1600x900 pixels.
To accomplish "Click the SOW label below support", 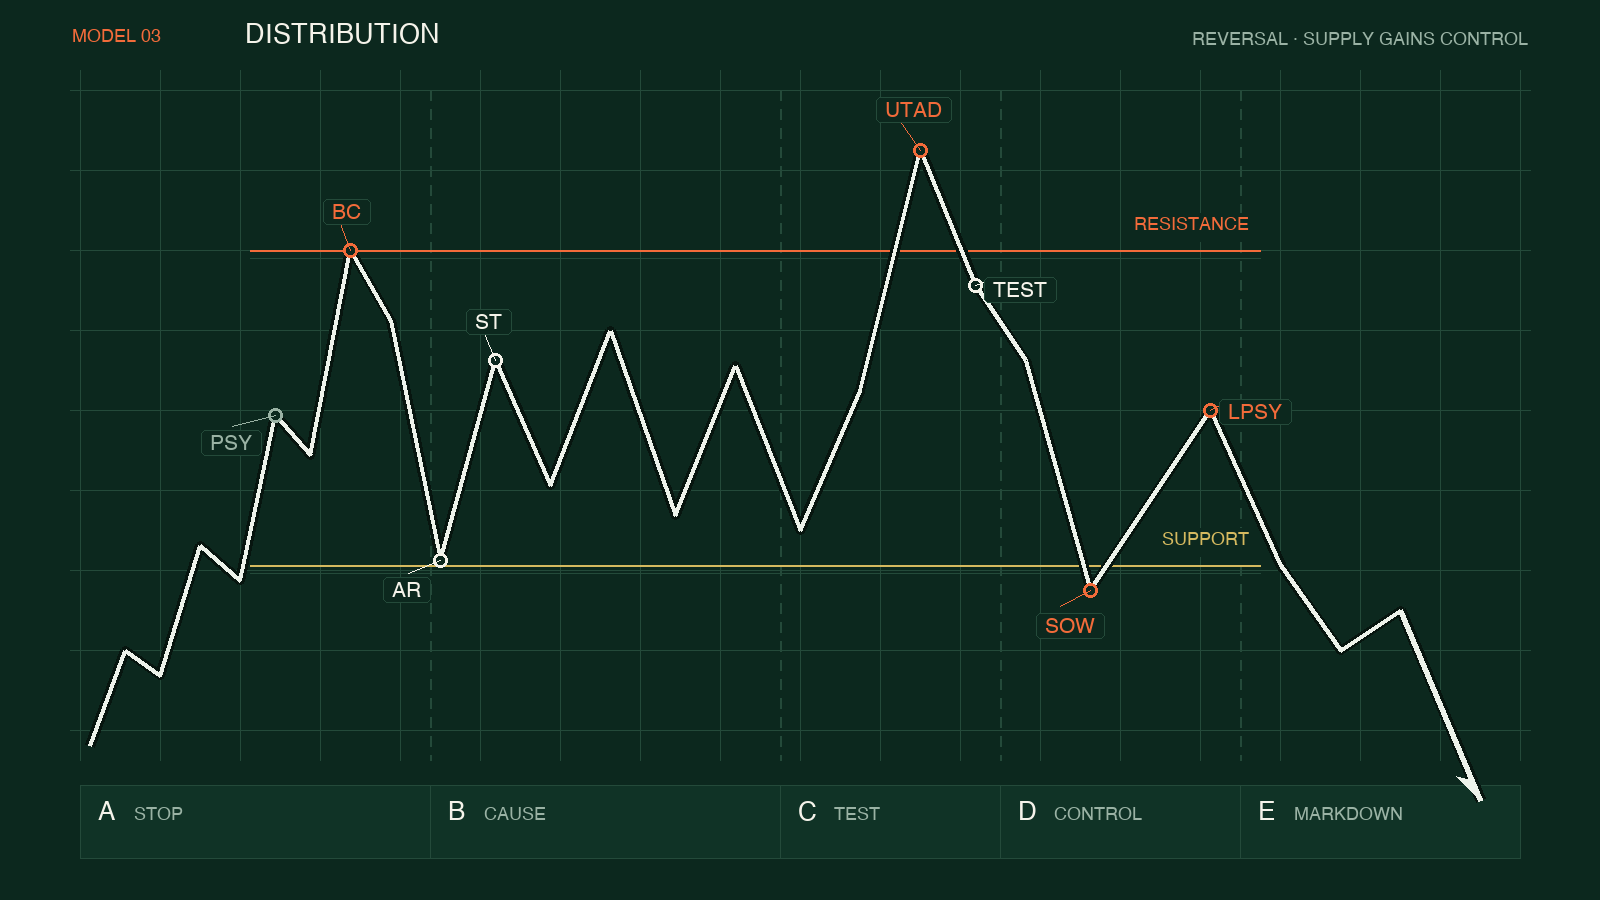I will pyautogui.click(x=1069, y=626).
